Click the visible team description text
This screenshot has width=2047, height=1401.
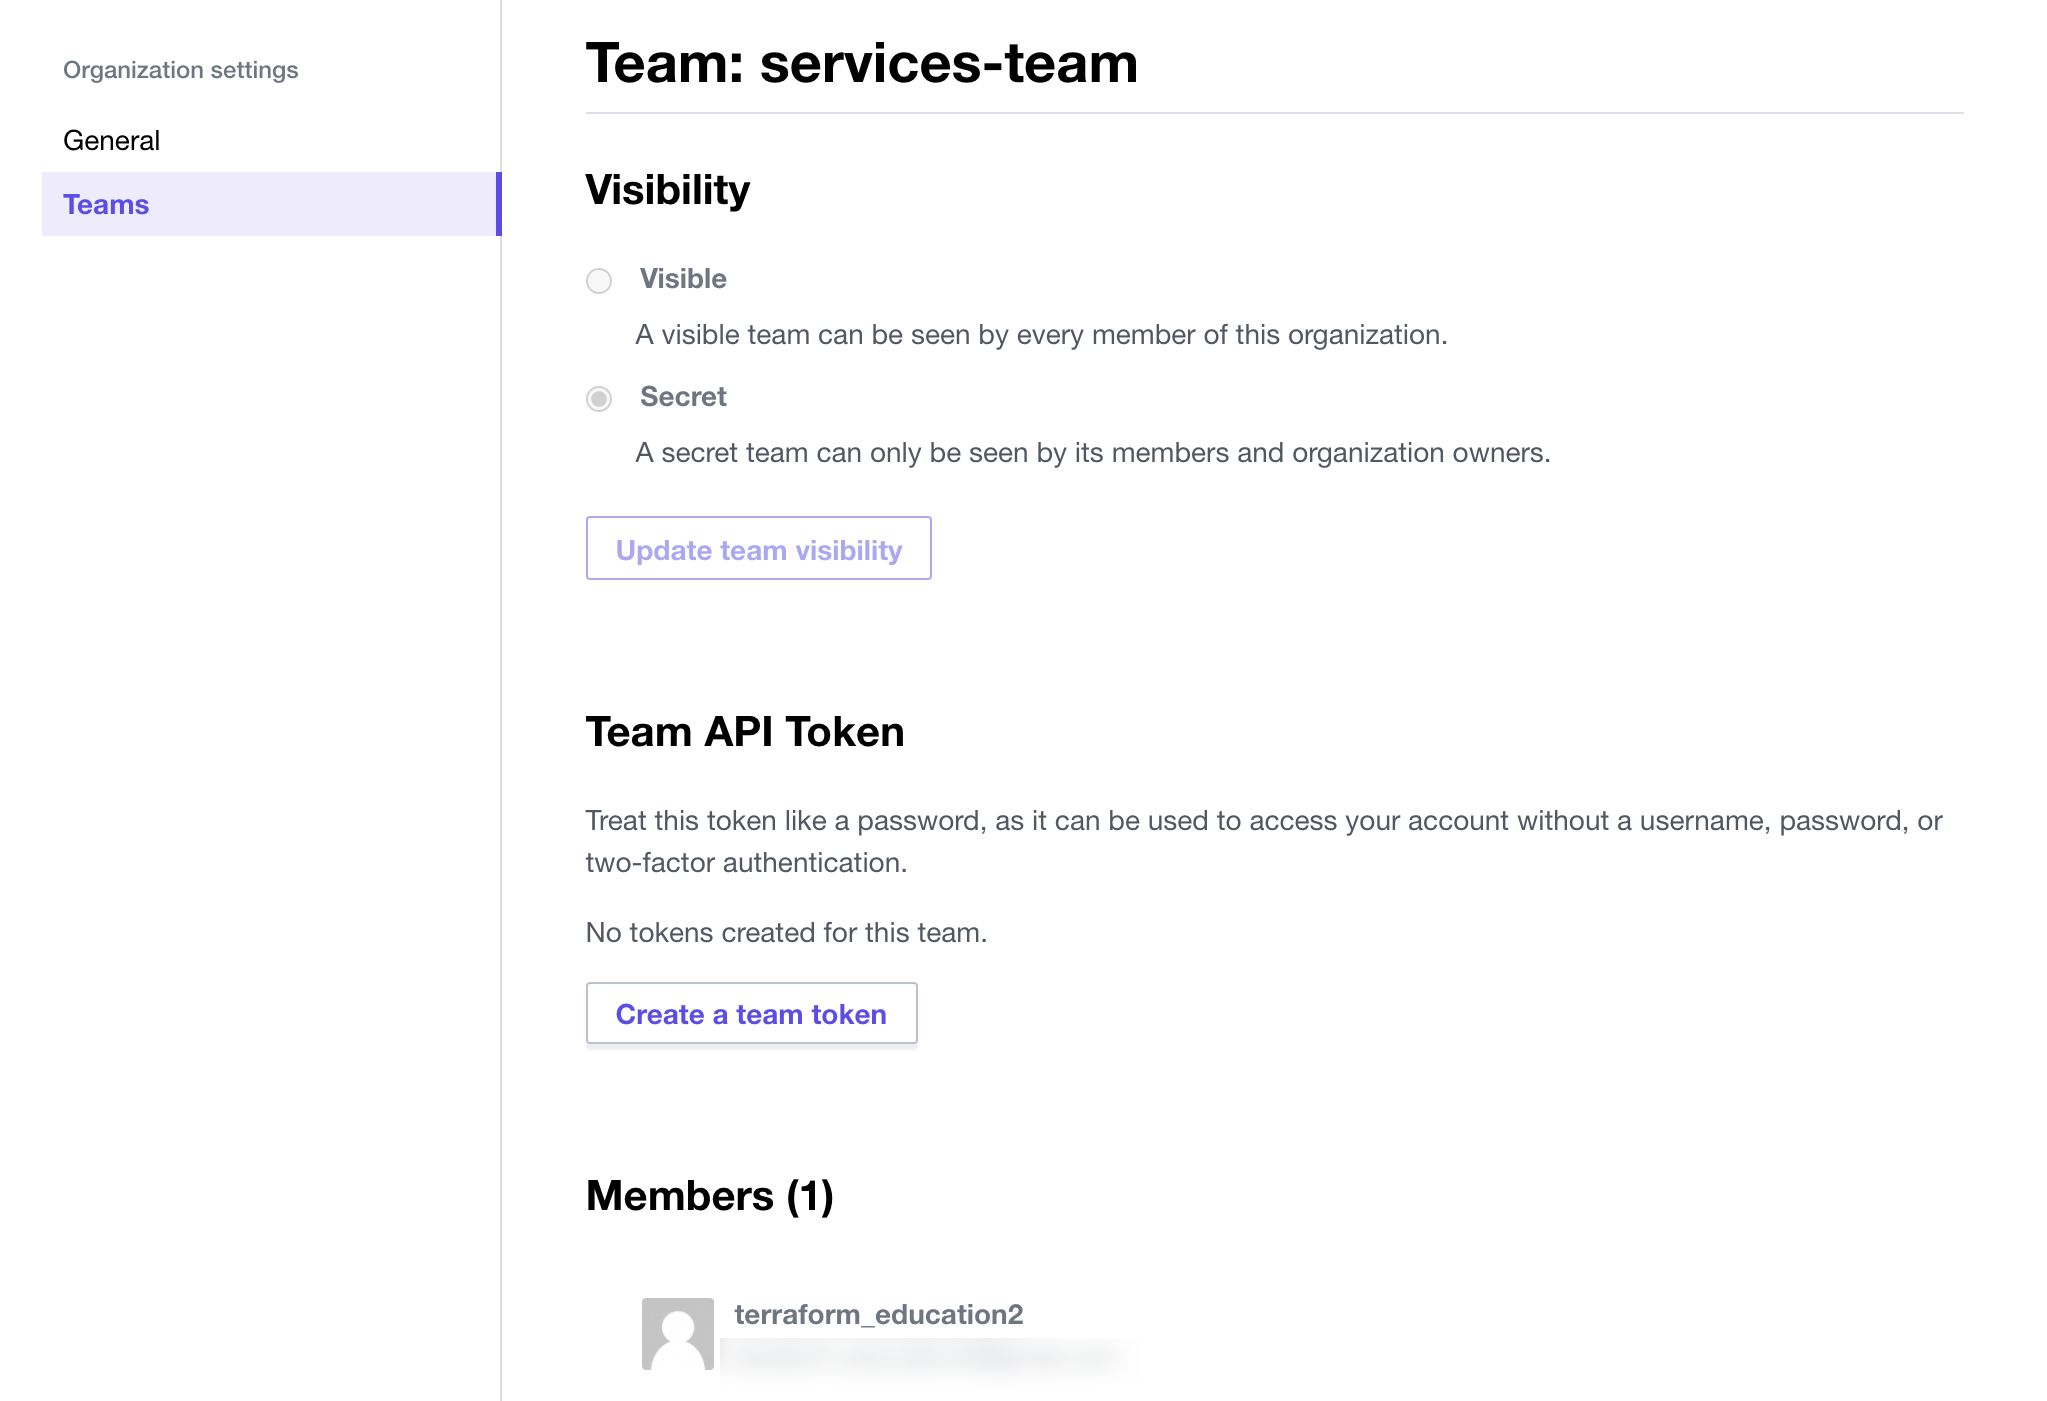pos(1042,335)
